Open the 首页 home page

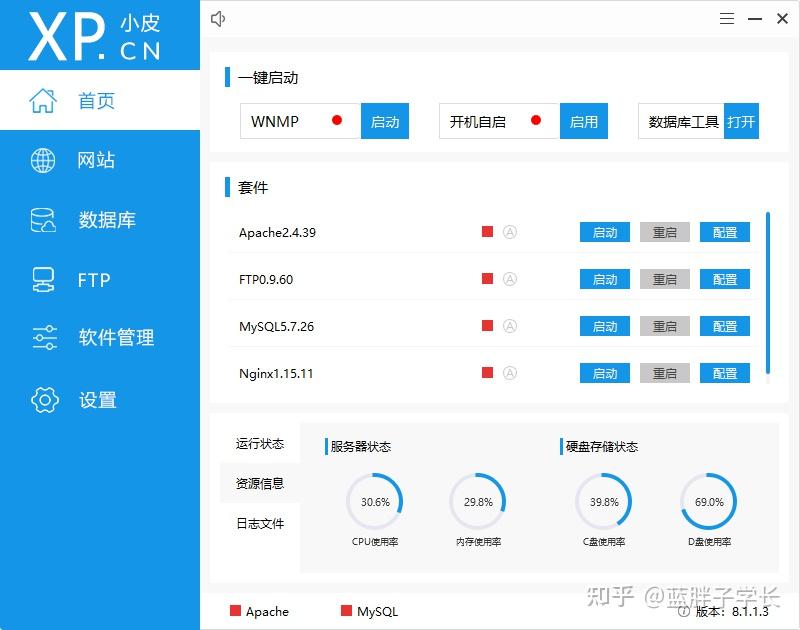[x=100, y=100]
